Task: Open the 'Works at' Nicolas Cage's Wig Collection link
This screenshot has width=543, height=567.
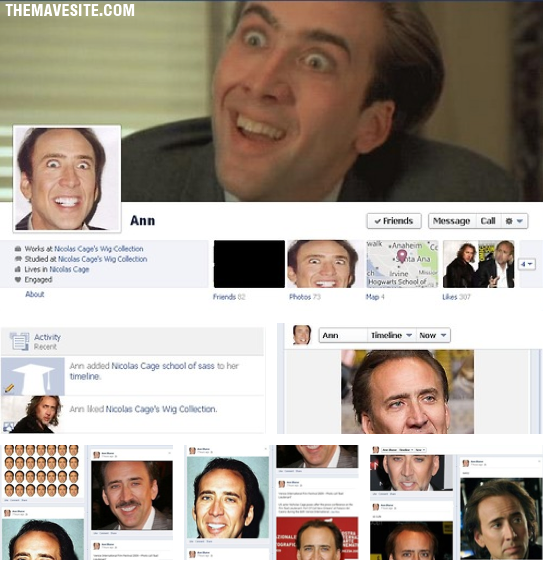Action: (99, 249)
